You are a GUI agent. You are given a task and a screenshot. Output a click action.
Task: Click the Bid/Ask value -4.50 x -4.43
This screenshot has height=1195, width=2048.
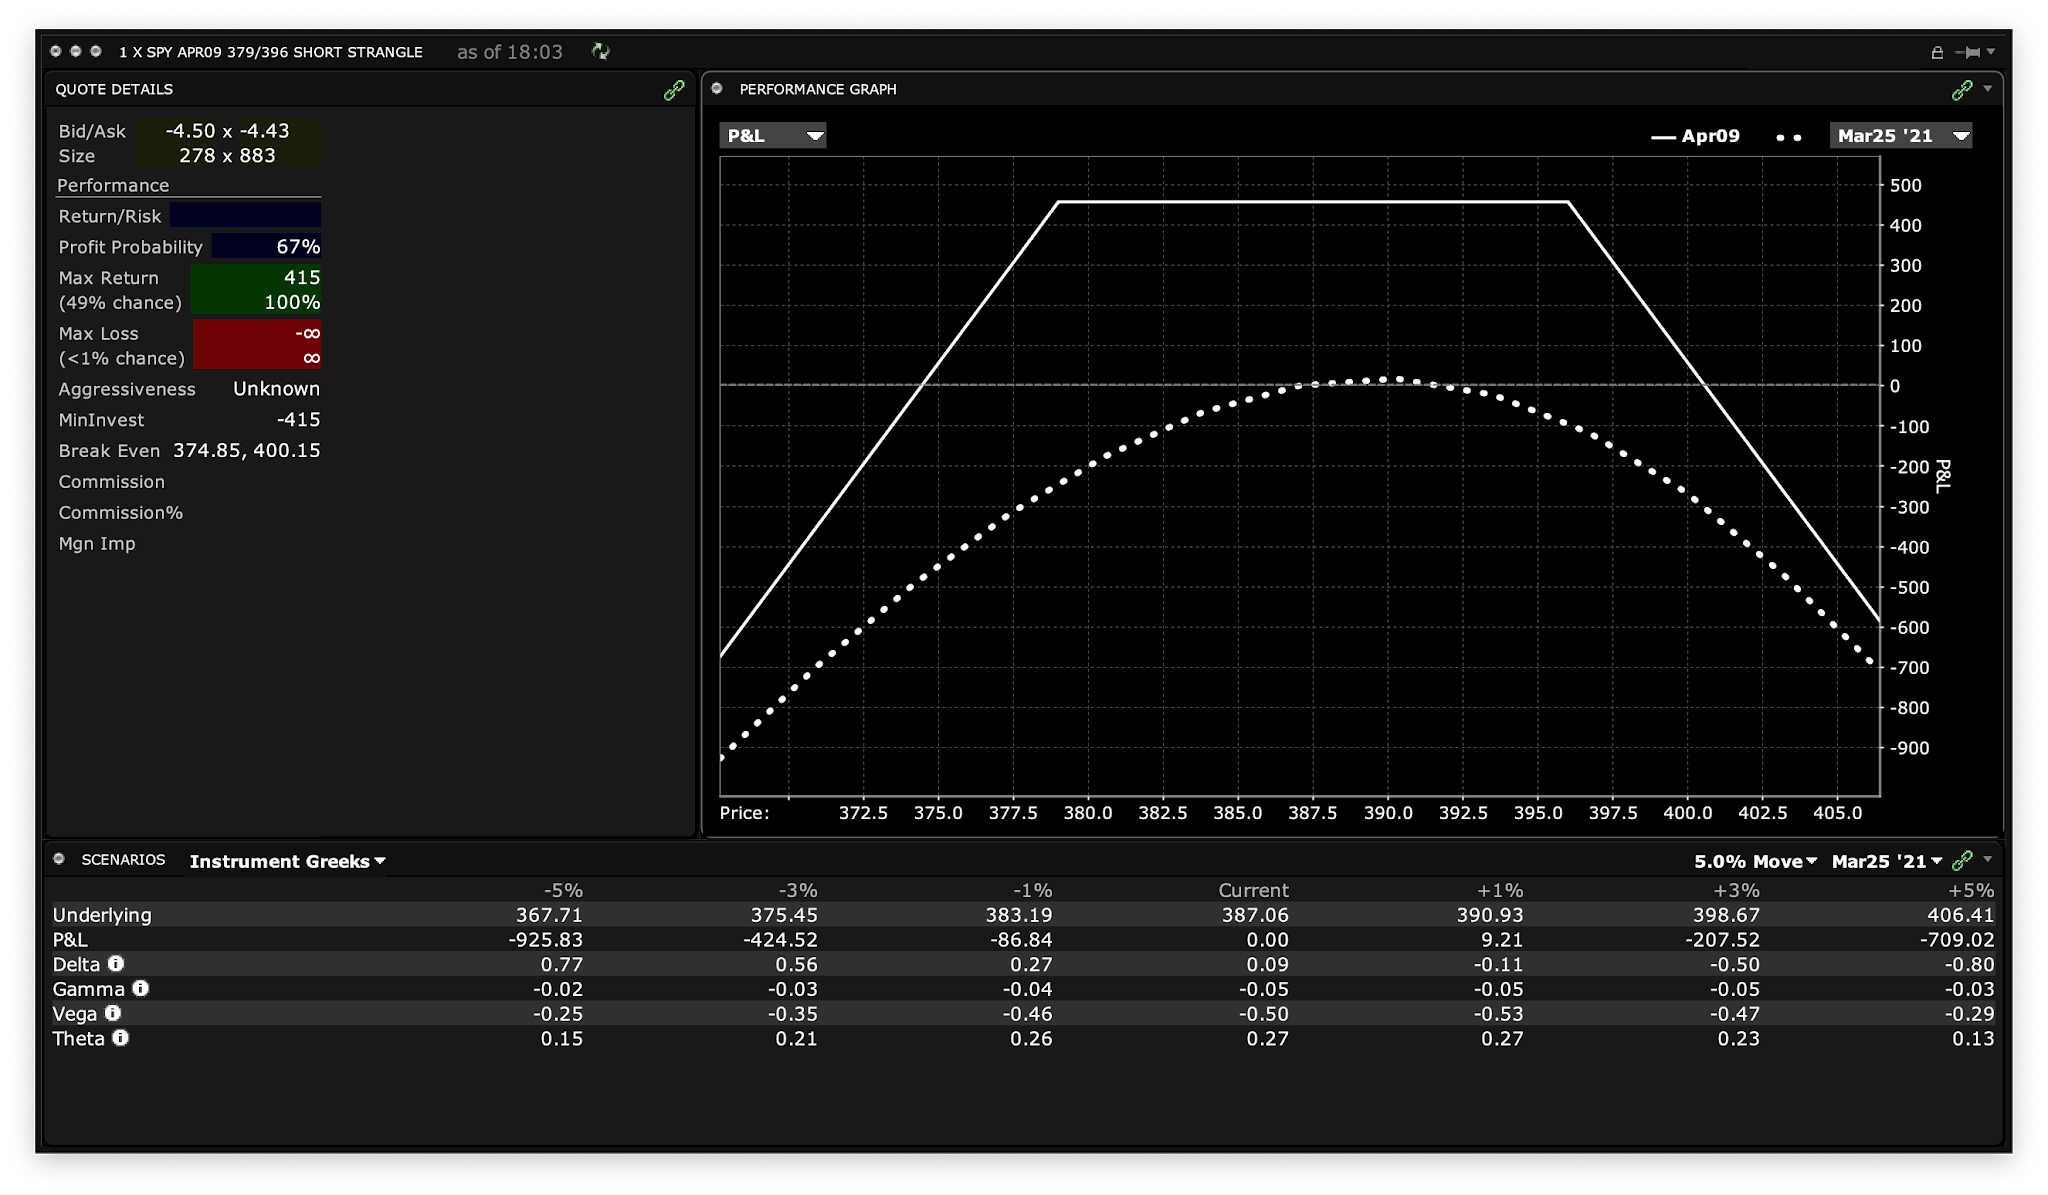click(x=227, y=131)
